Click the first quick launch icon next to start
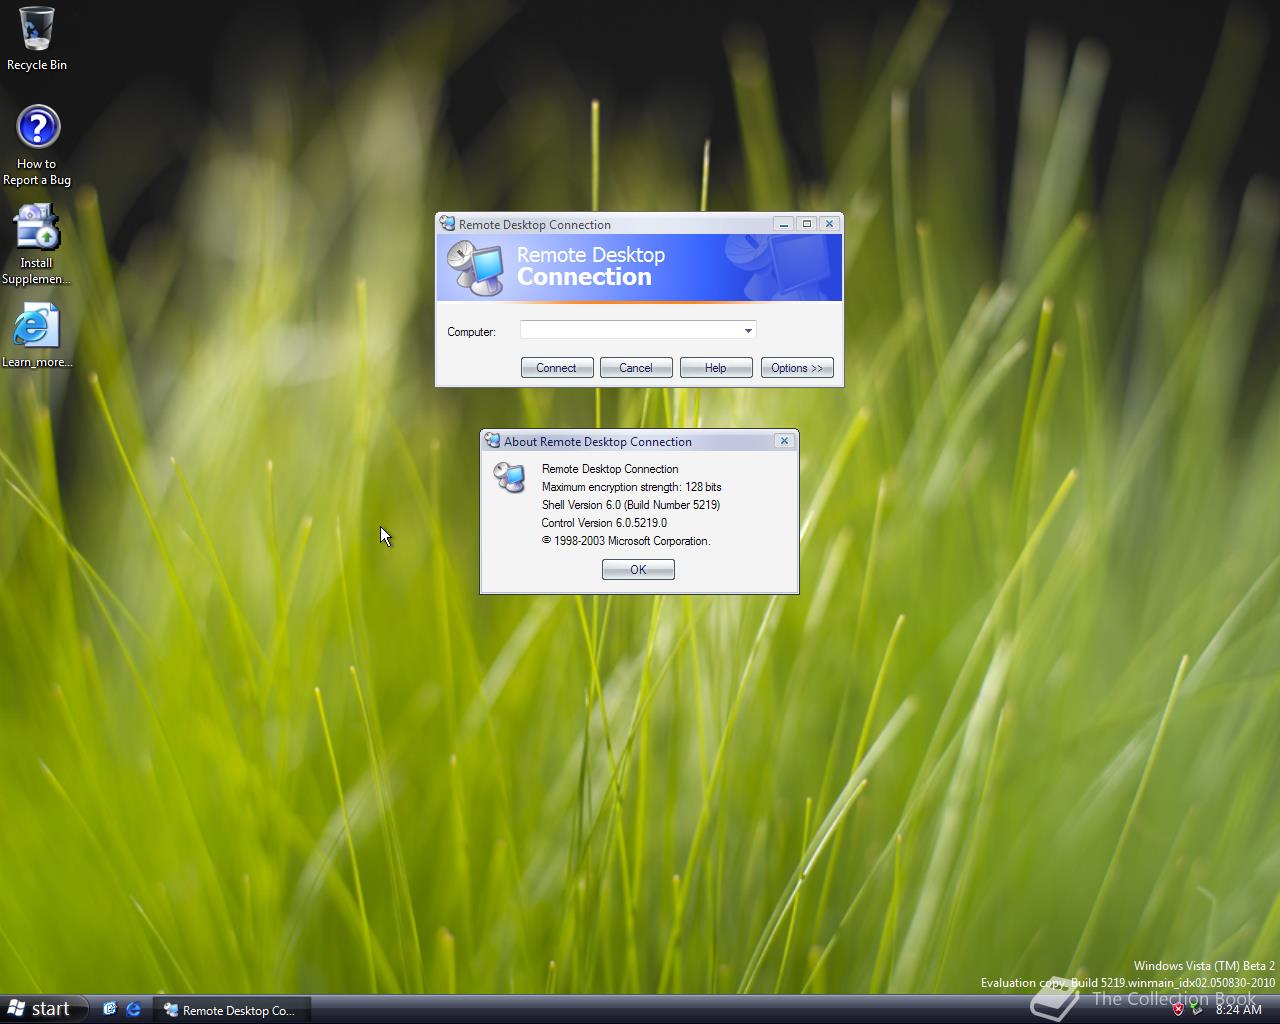The image size is (1280, 1024). point(109,1009)
